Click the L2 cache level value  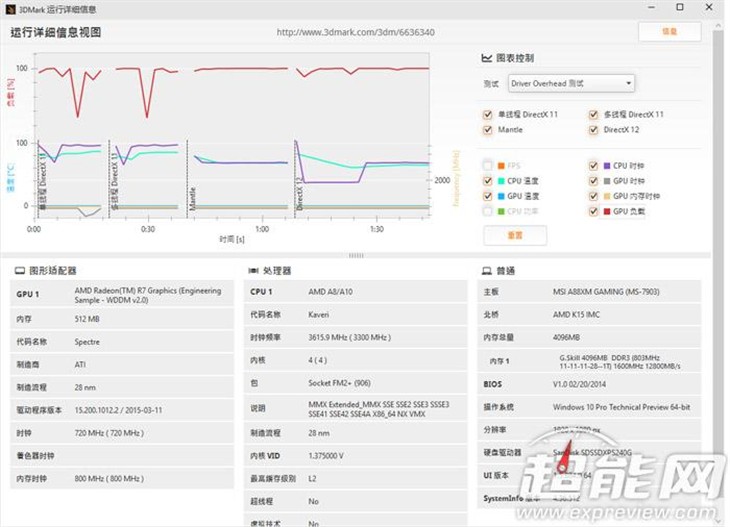pyautogui.click(x=312, y=479)
